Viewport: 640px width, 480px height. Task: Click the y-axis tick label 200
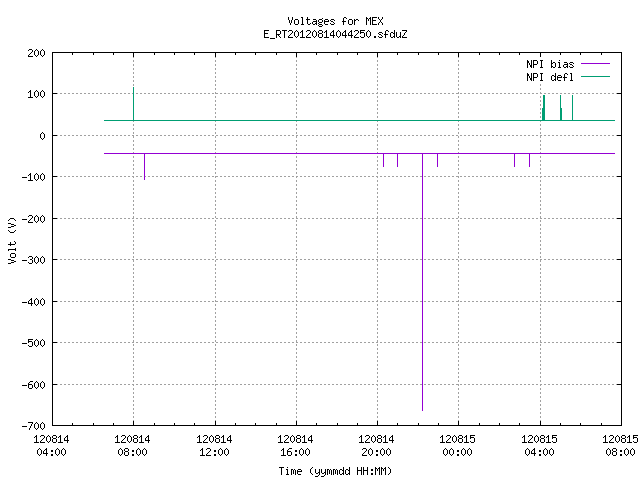tap(36, 53)
